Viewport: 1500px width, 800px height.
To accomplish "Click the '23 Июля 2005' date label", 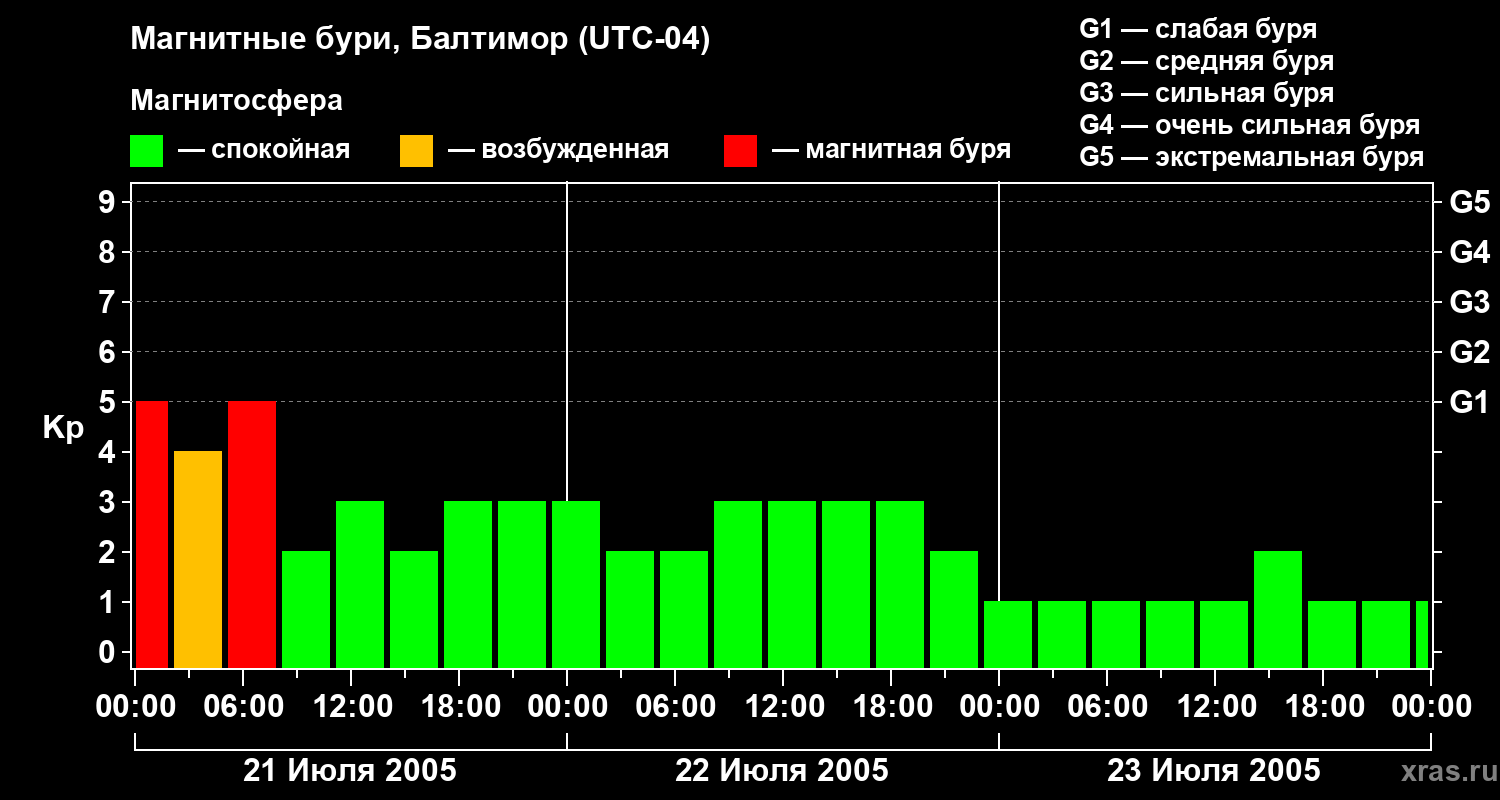I will tap(1214, 771).
